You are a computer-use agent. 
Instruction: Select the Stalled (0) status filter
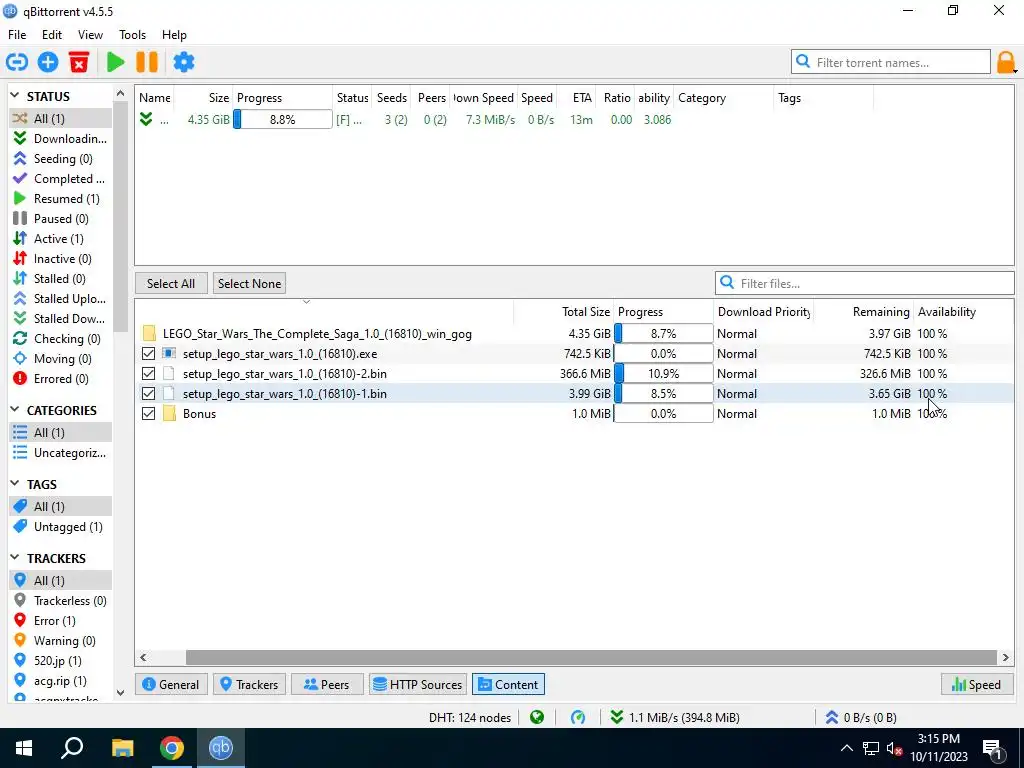[59, 279]
